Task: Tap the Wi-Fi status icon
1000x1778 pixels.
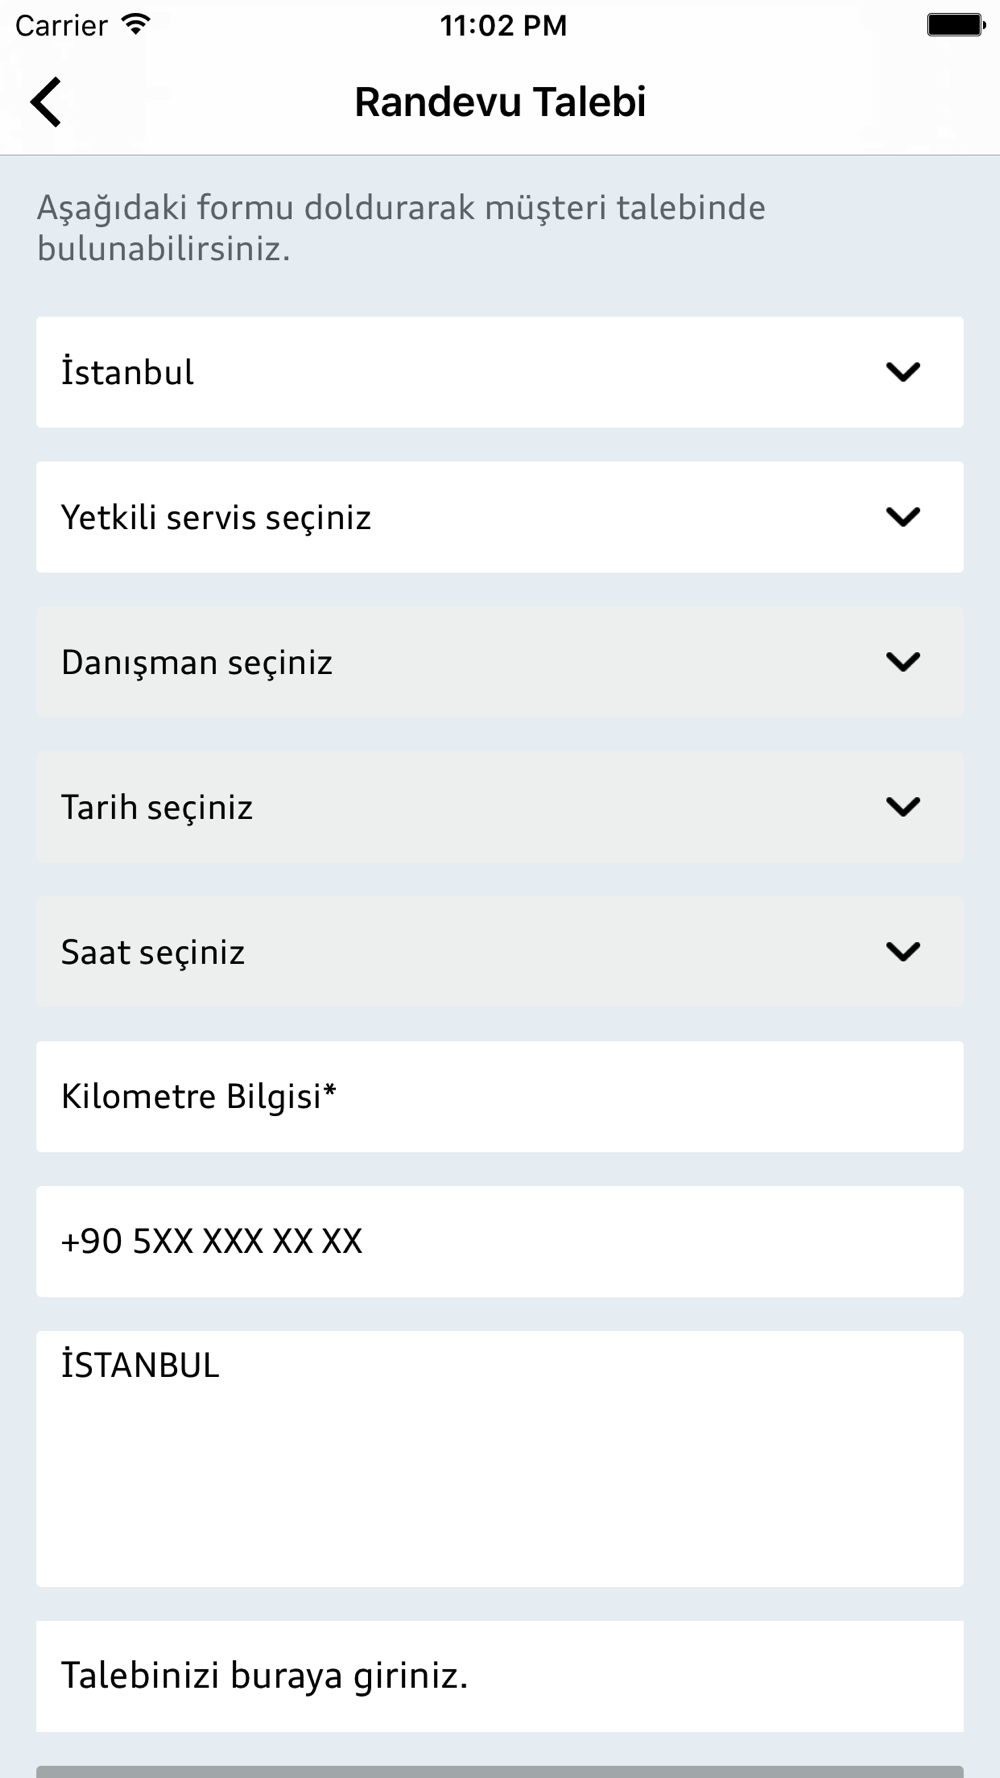Action: (136, 25)
